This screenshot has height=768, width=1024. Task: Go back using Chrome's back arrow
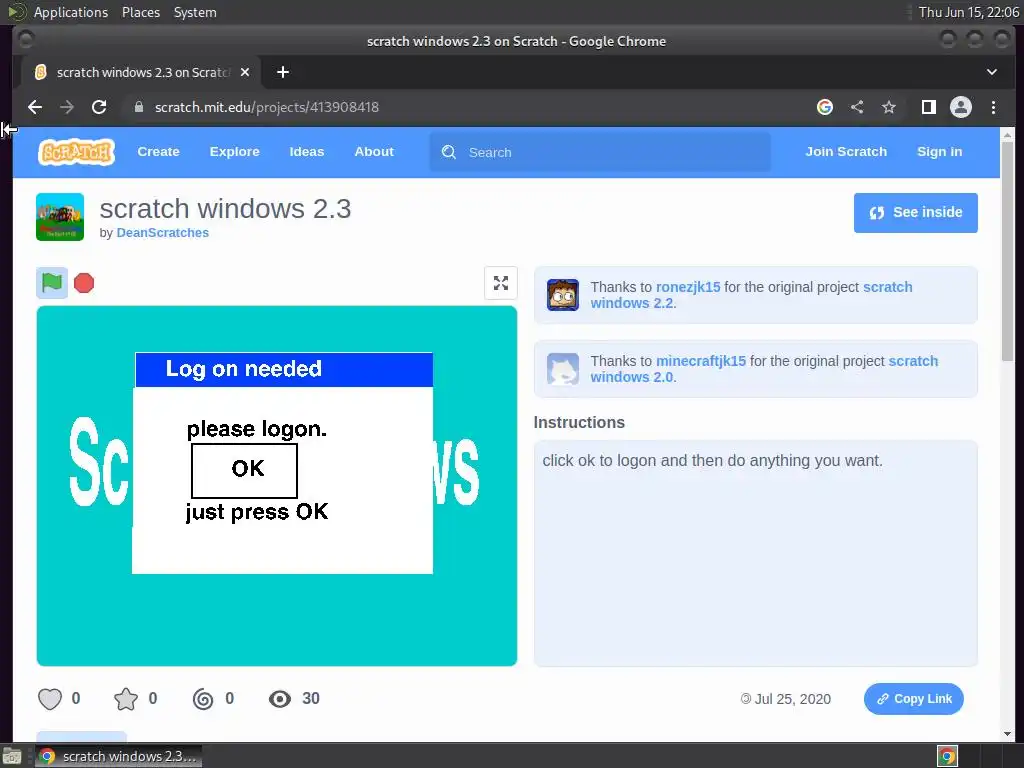click(x=35, y=107)
